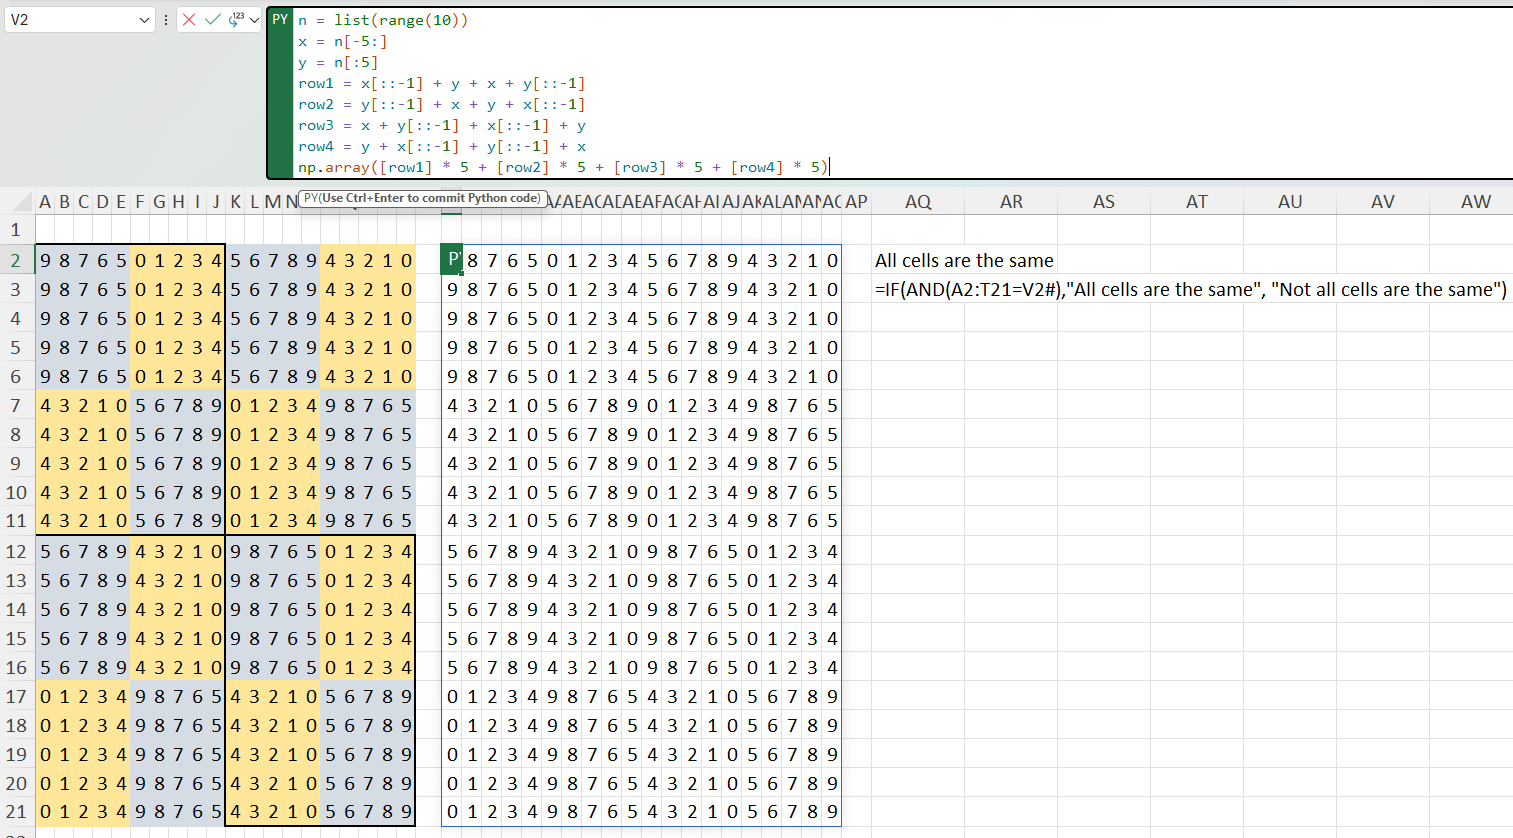Click the green PY badge in the formula bar
This screenshot has width=1513, height=838.
pyautogui.click(x=280, y=19)
